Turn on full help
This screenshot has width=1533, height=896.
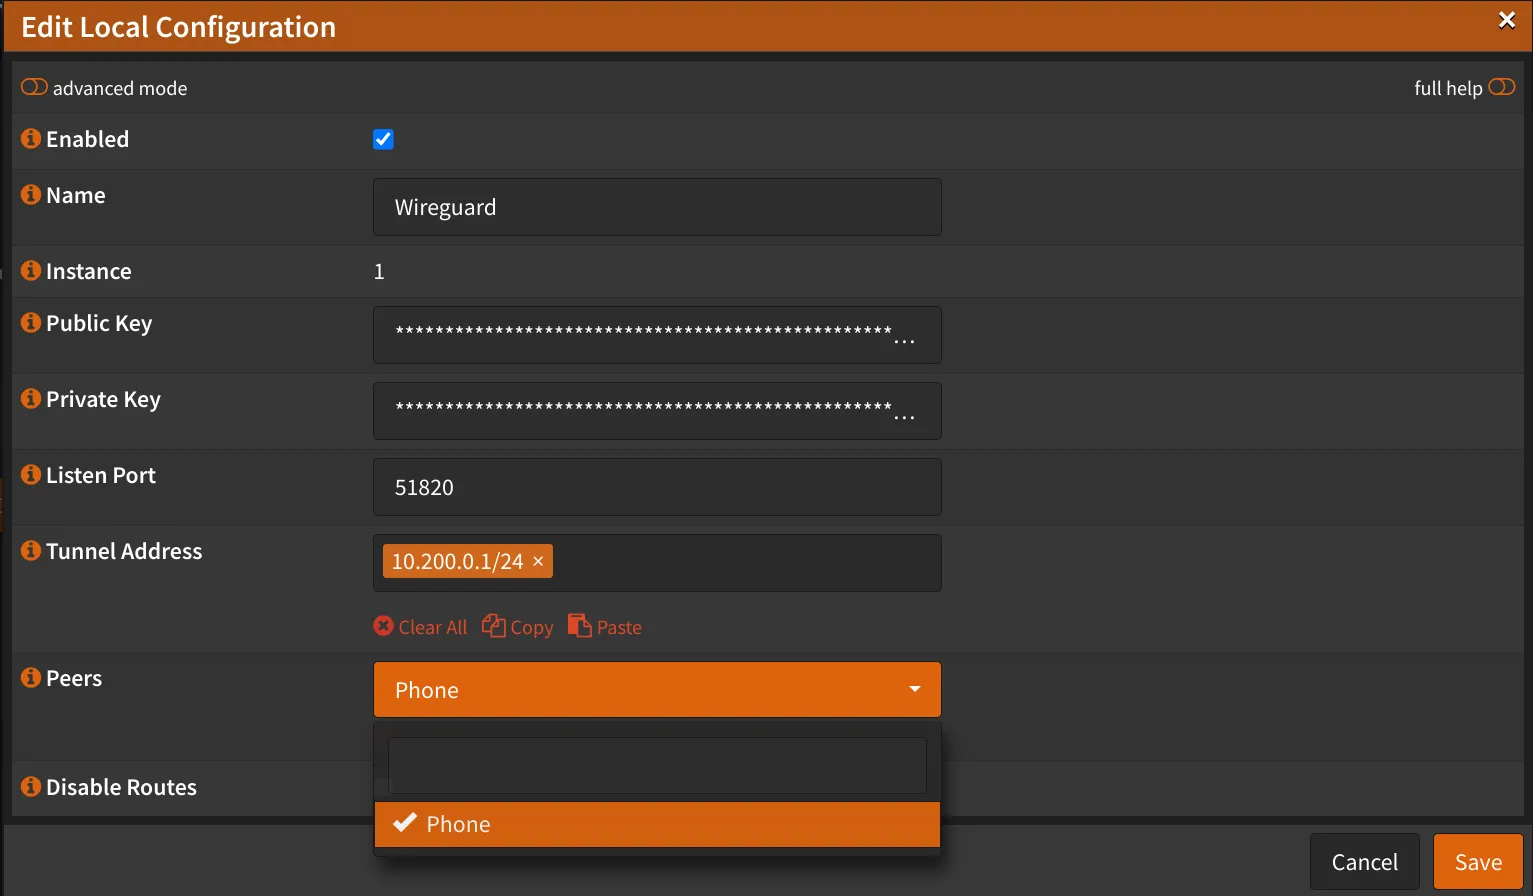(x=1502, y=88)
